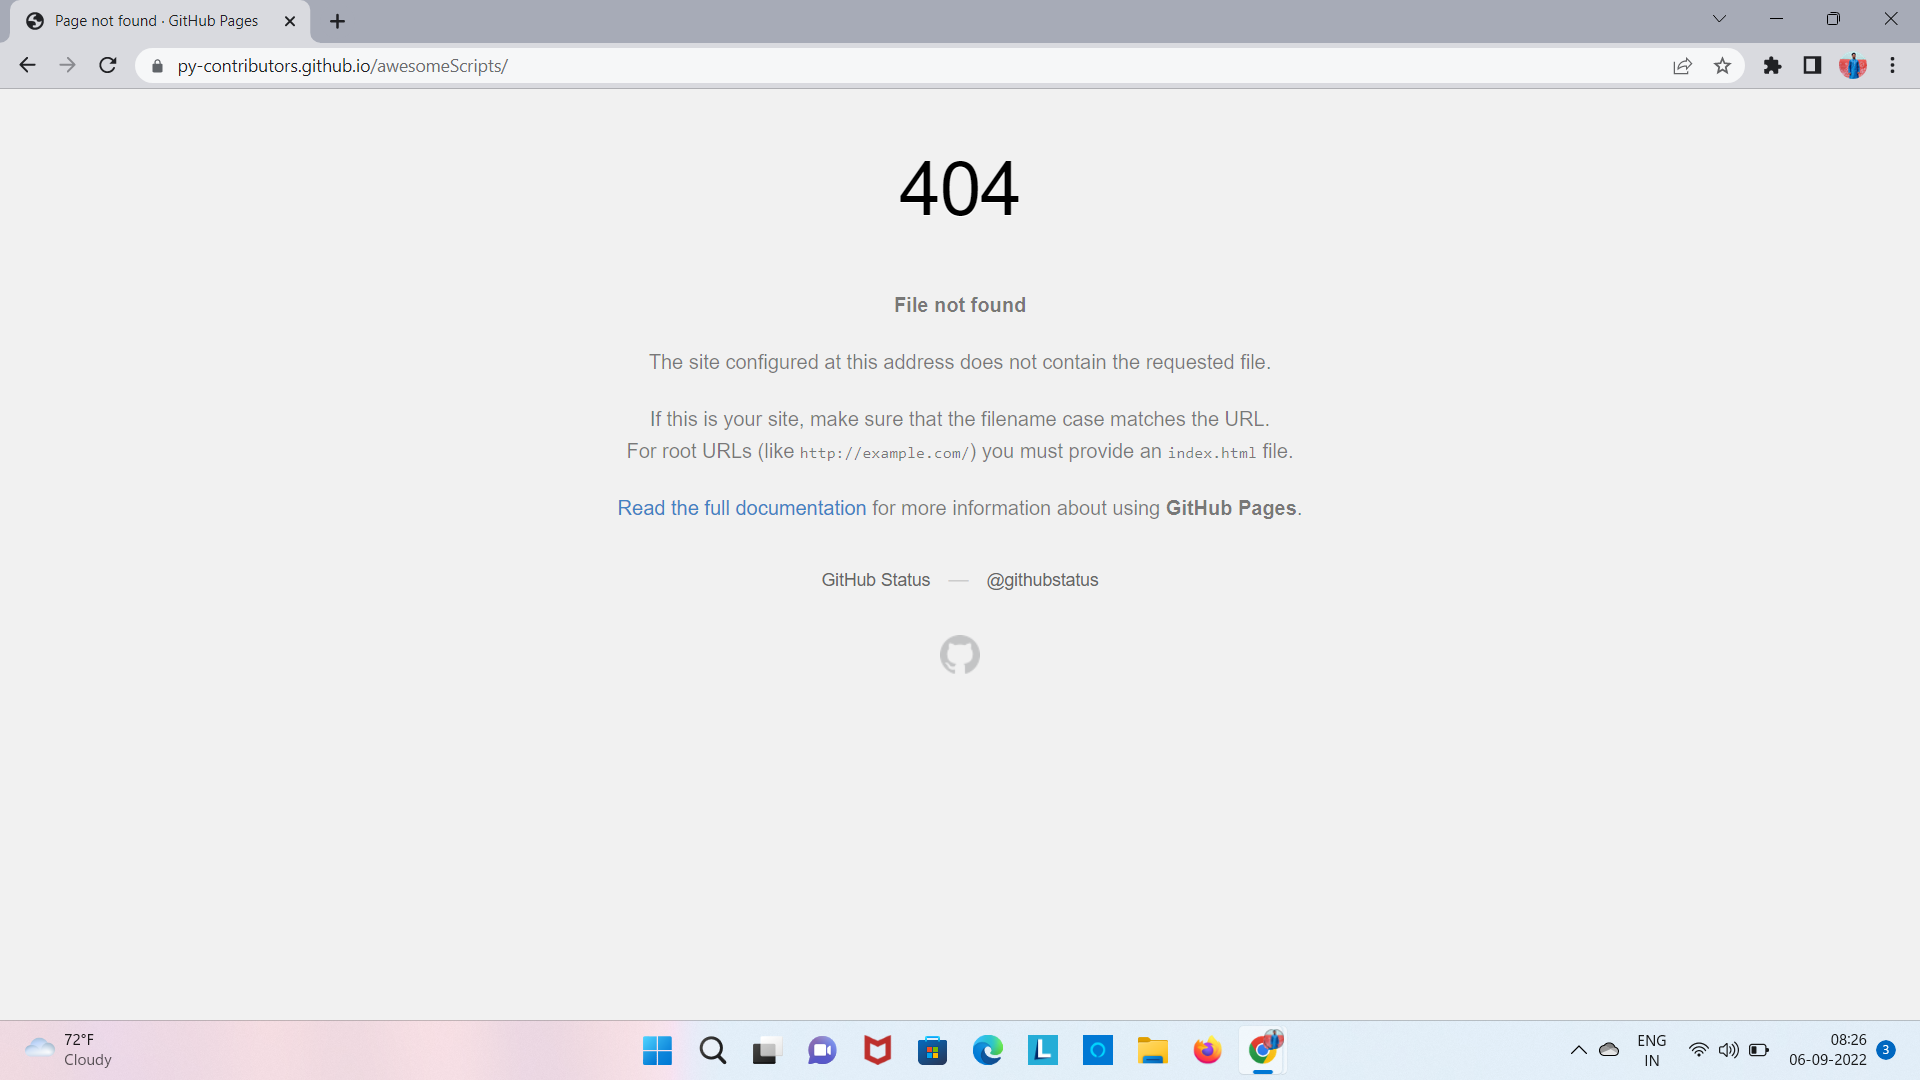
Task: Click the GitHub Octocat logo
Action: (959, 655)
